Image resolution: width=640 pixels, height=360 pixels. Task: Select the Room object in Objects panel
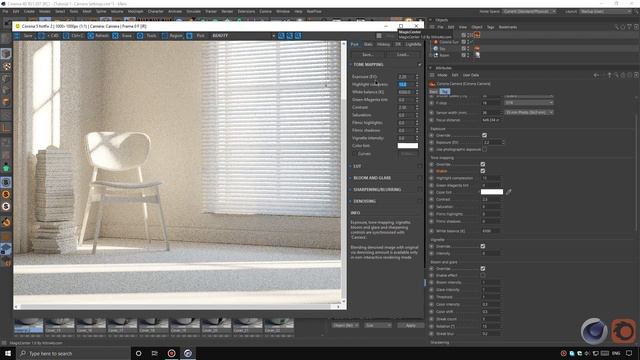click(444, 55)
